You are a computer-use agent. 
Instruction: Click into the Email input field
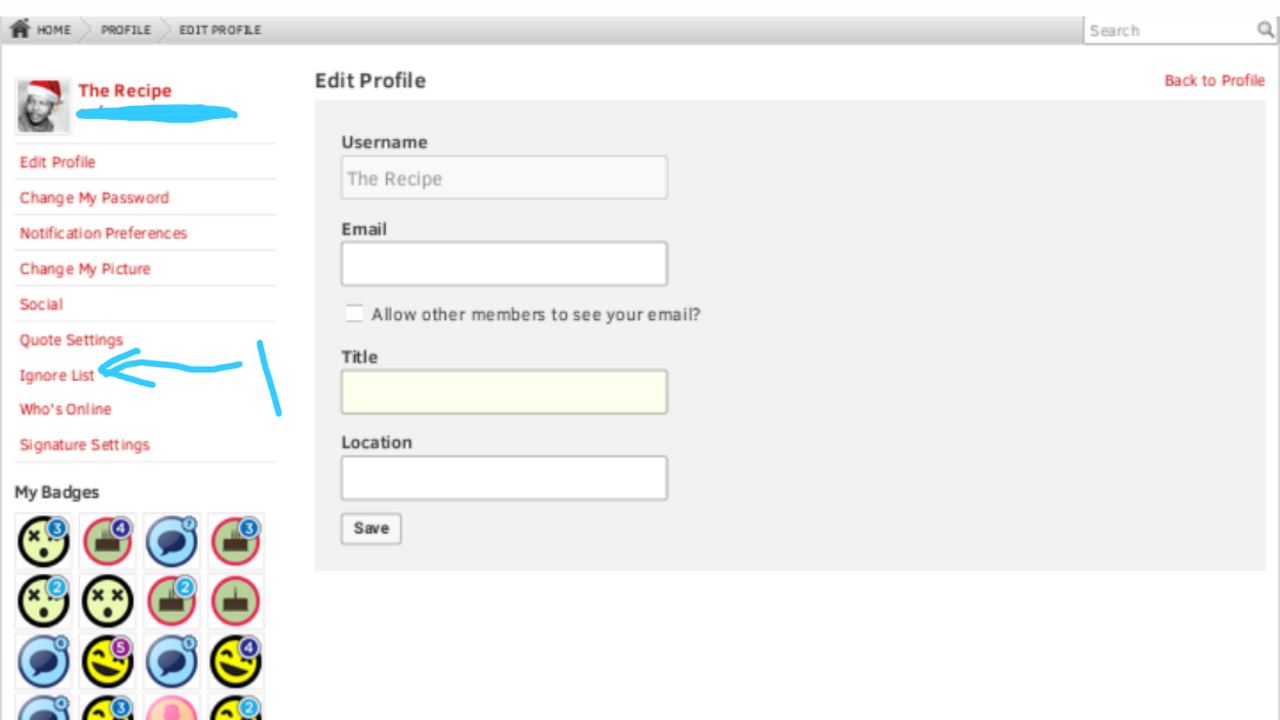coord(504,264)
